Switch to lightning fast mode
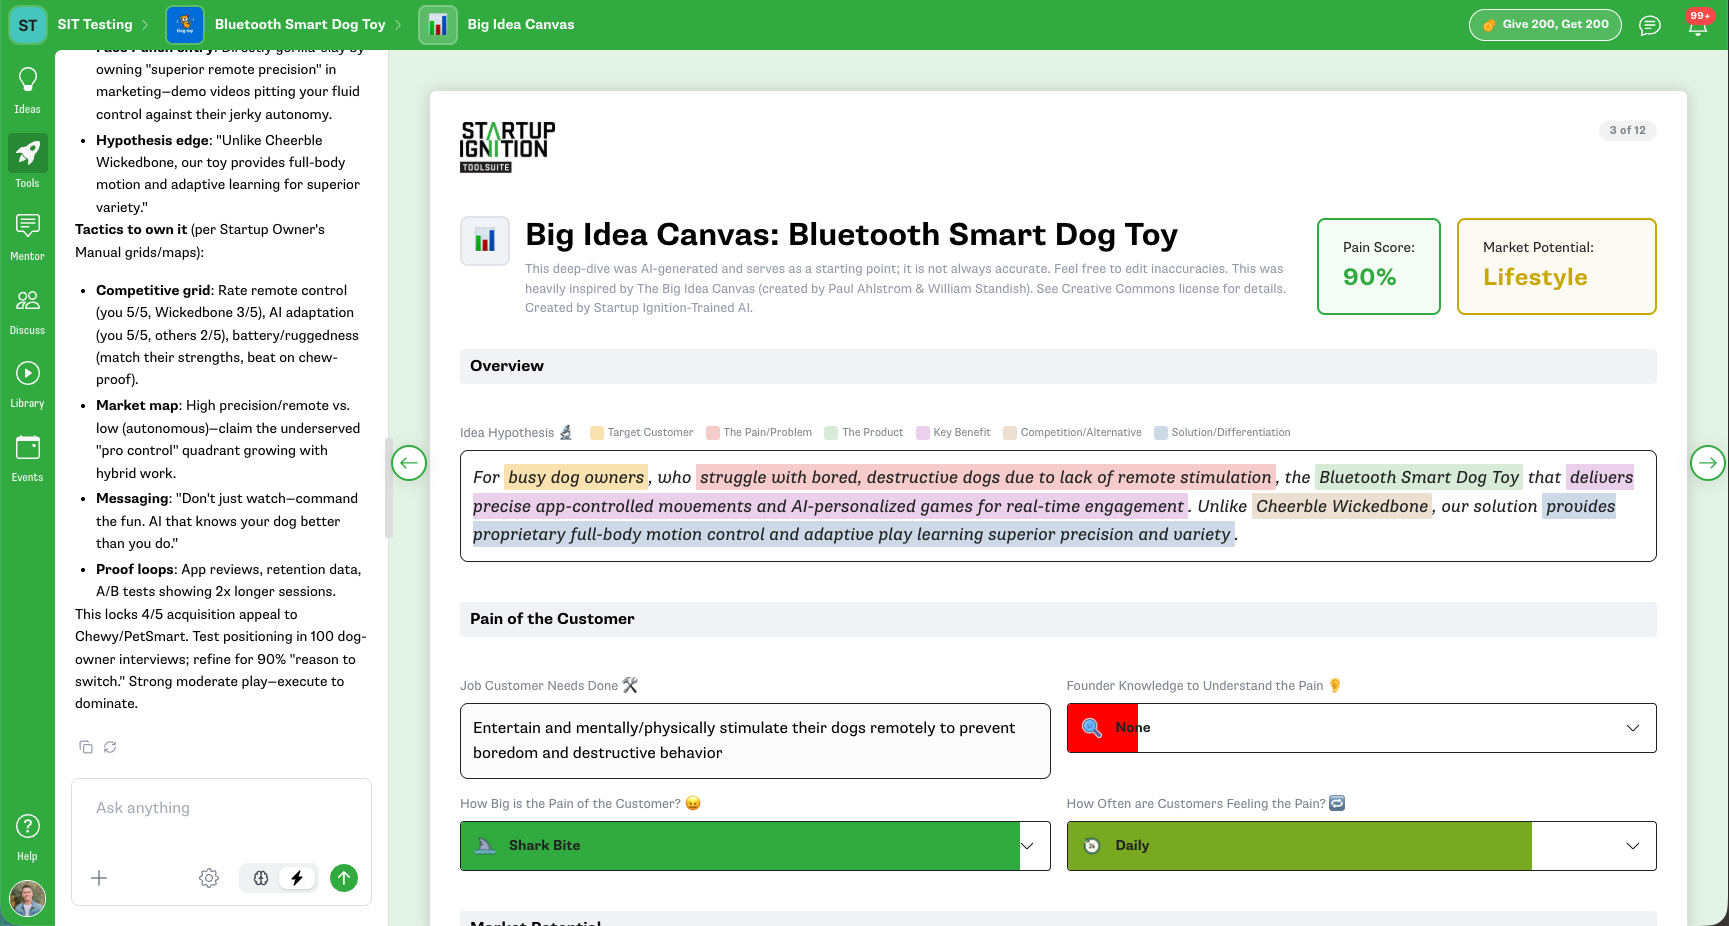 [x=297, y=878]
